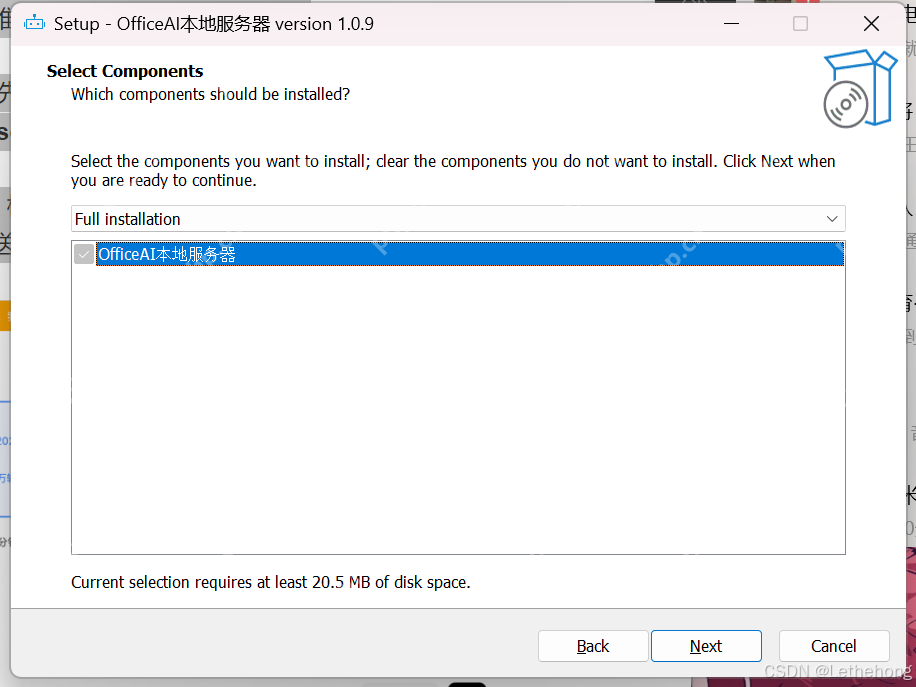
Task: Toggle the OfficeAI本地服务器 component checkbox
Action: [x=84, y=254]
